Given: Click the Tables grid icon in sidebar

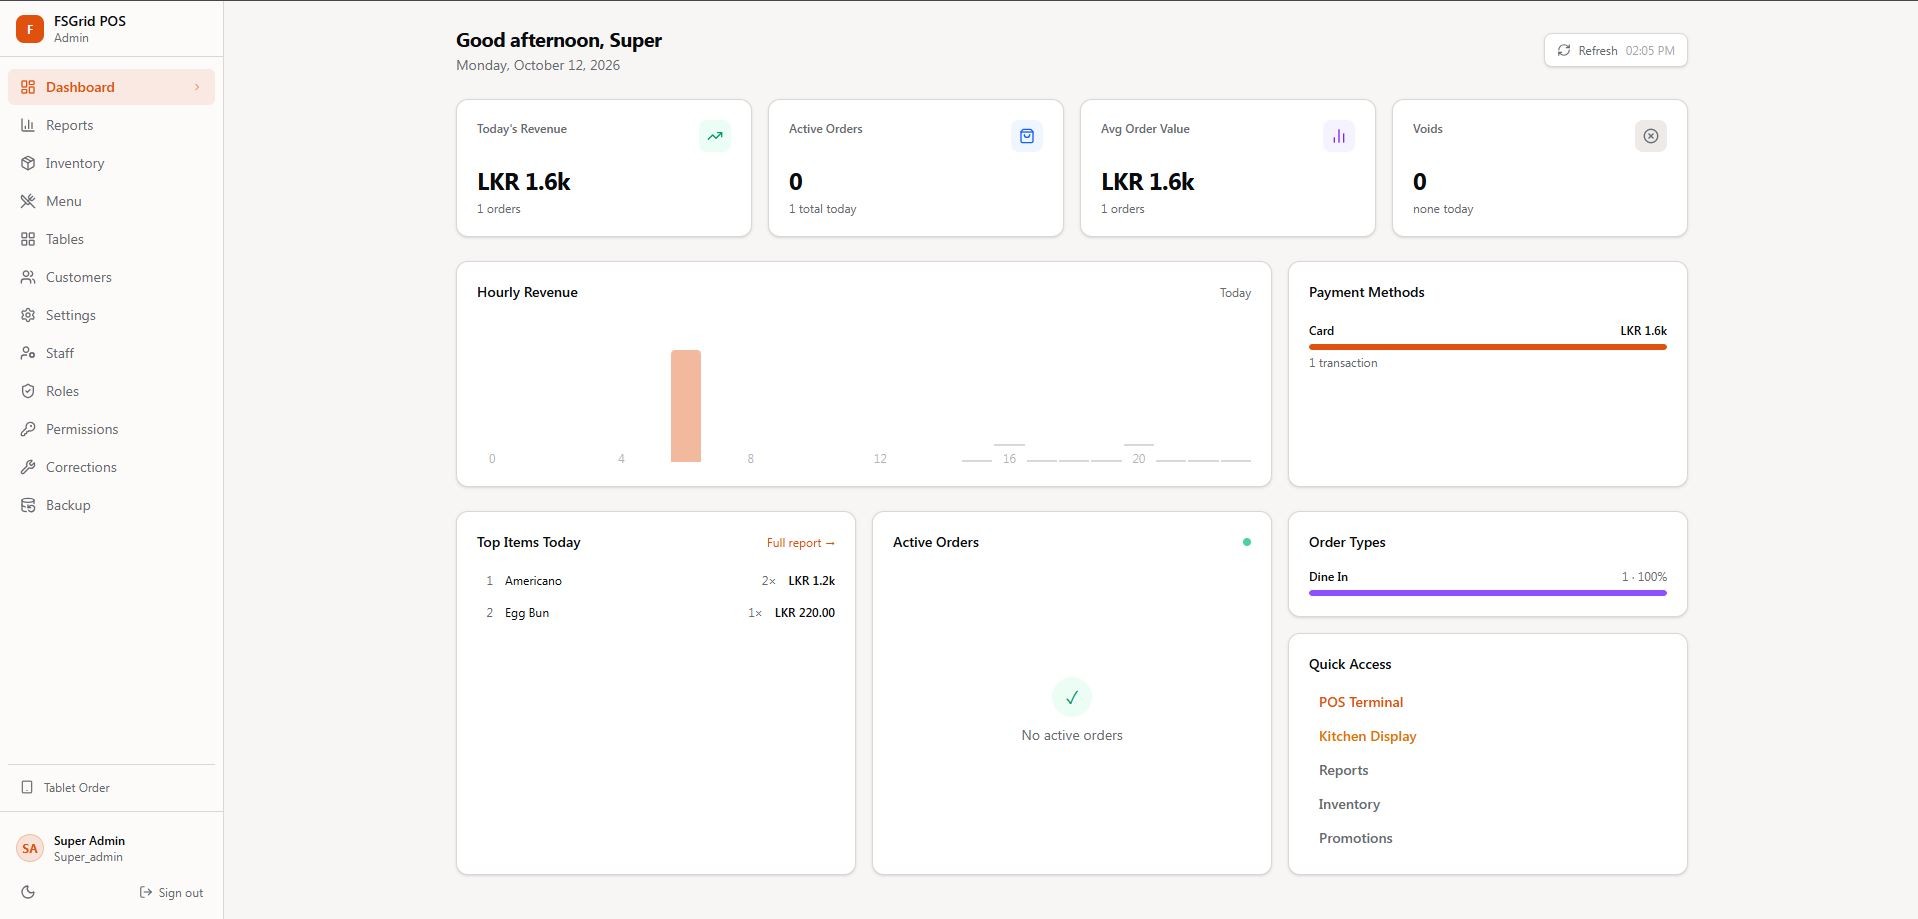Looking at the screenshot, I should (28, 239).
